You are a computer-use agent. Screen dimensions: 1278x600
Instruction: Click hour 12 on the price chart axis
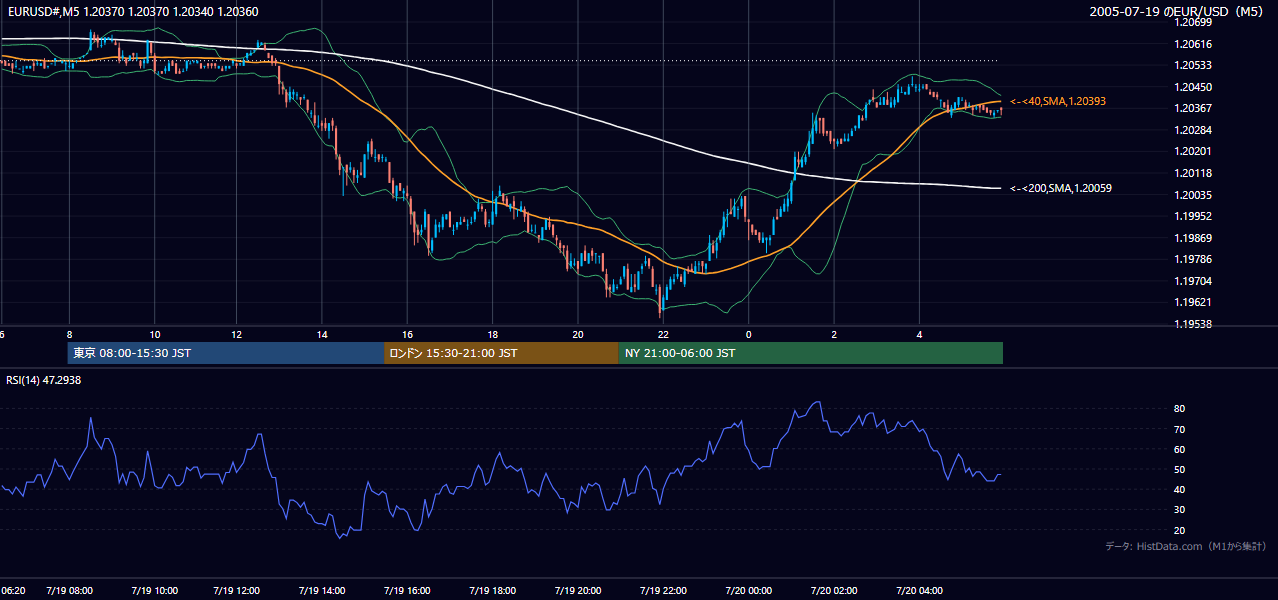click(238, 334)
